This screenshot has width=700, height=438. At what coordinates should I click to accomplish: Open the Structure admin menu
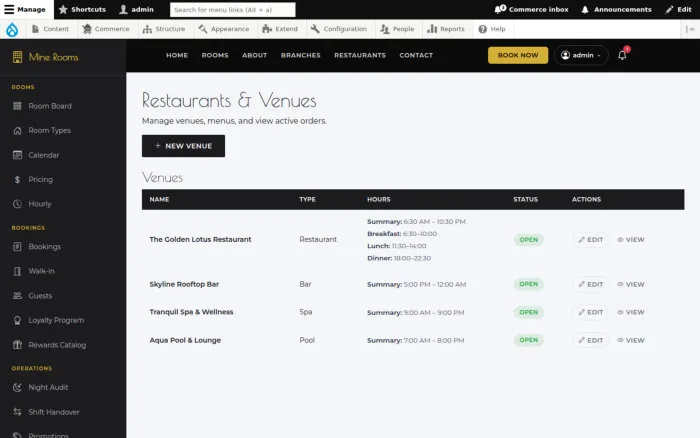[163, 29]
